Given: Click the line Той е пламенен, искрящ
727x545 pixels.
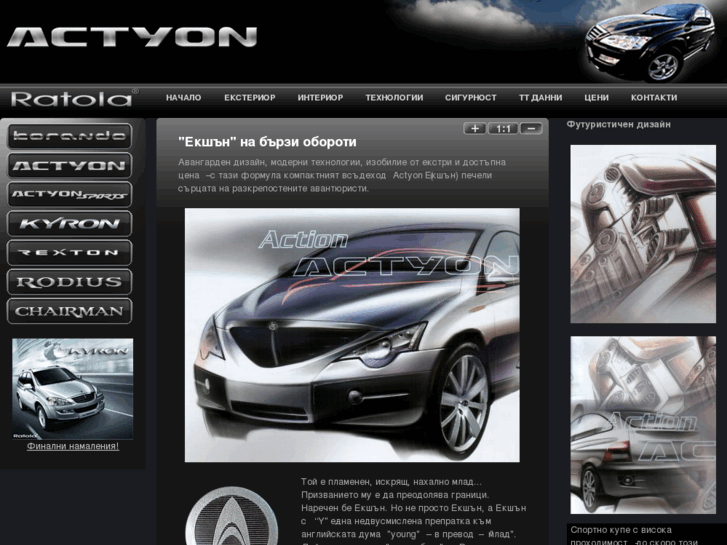Looking at the screenshot, I should (392, 482).
